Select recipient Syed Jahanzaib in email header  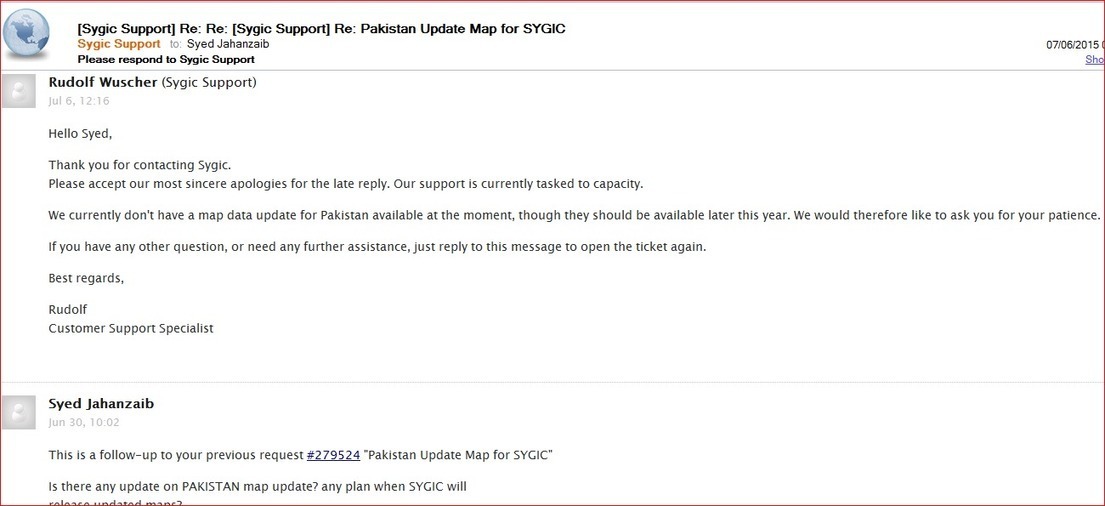click(227, 44)
